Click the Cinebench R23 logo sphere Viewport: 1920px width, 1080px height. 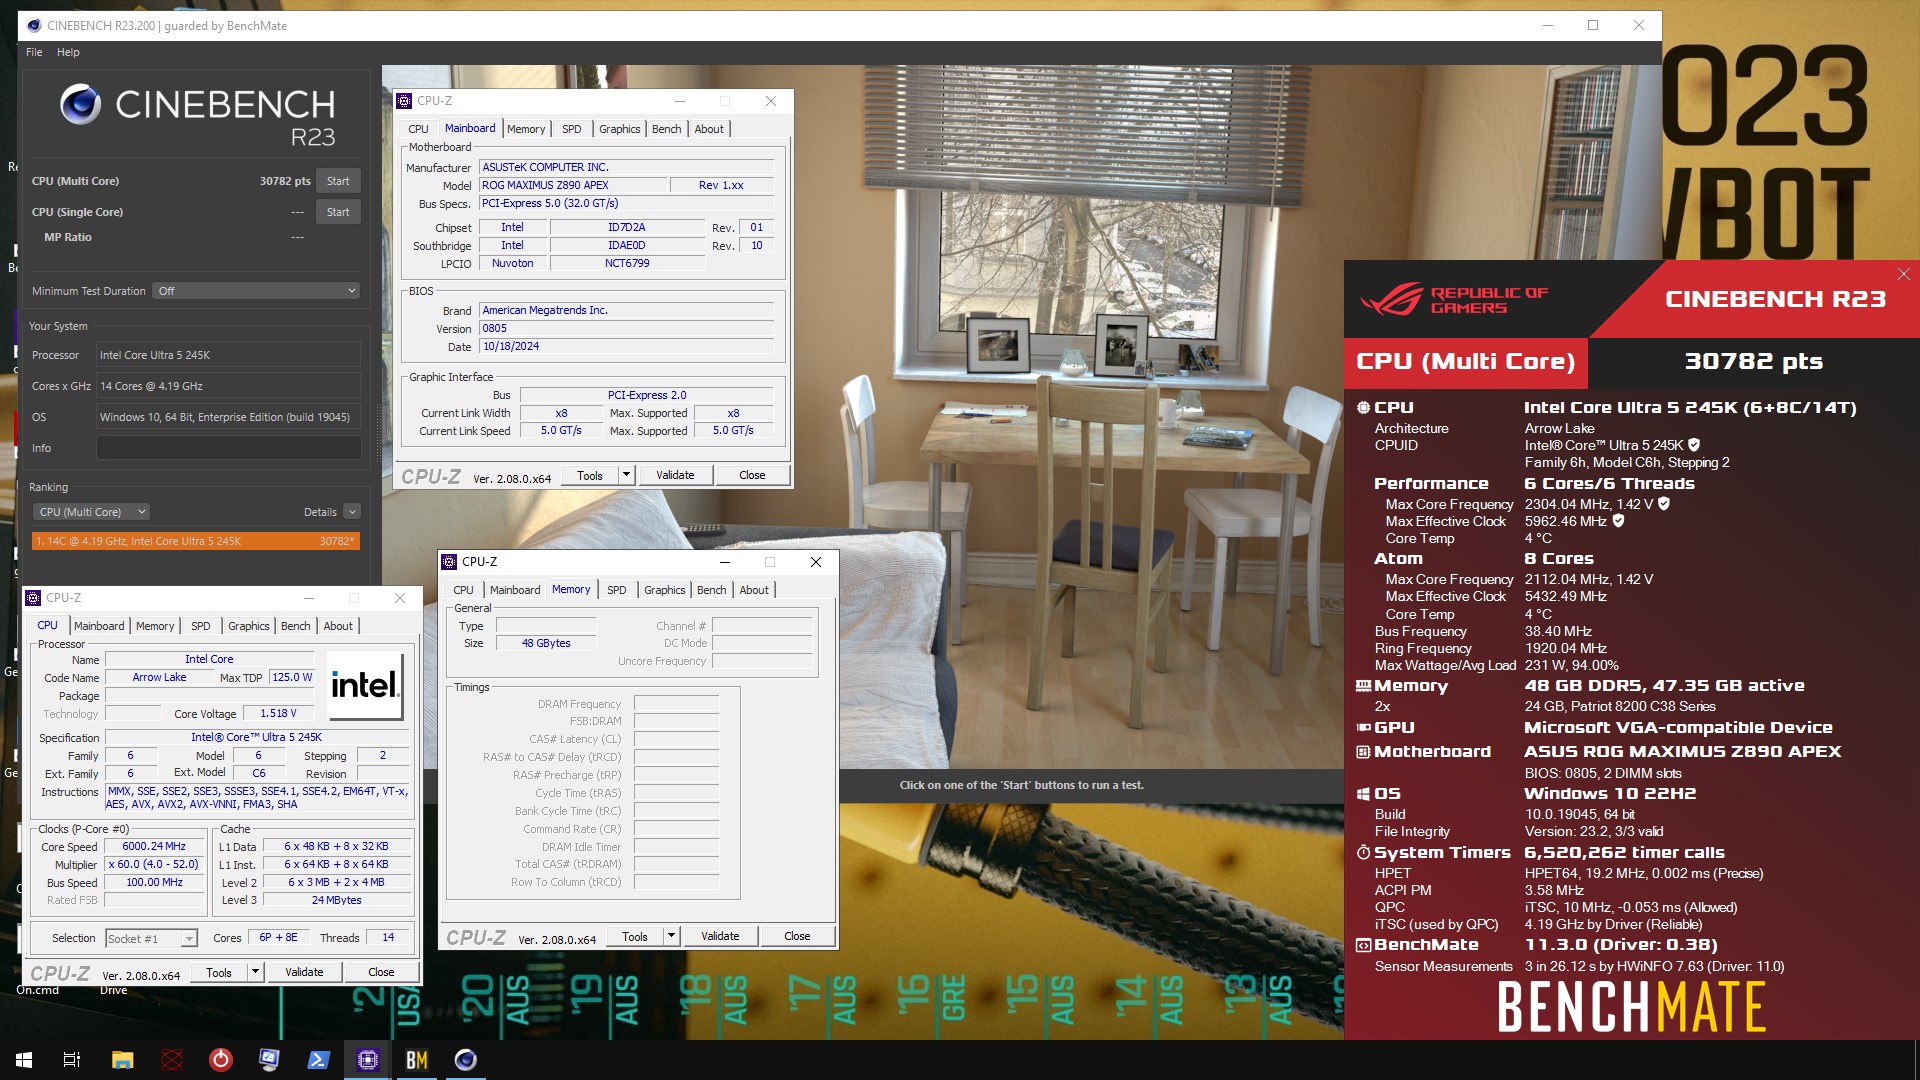(80, 104)
